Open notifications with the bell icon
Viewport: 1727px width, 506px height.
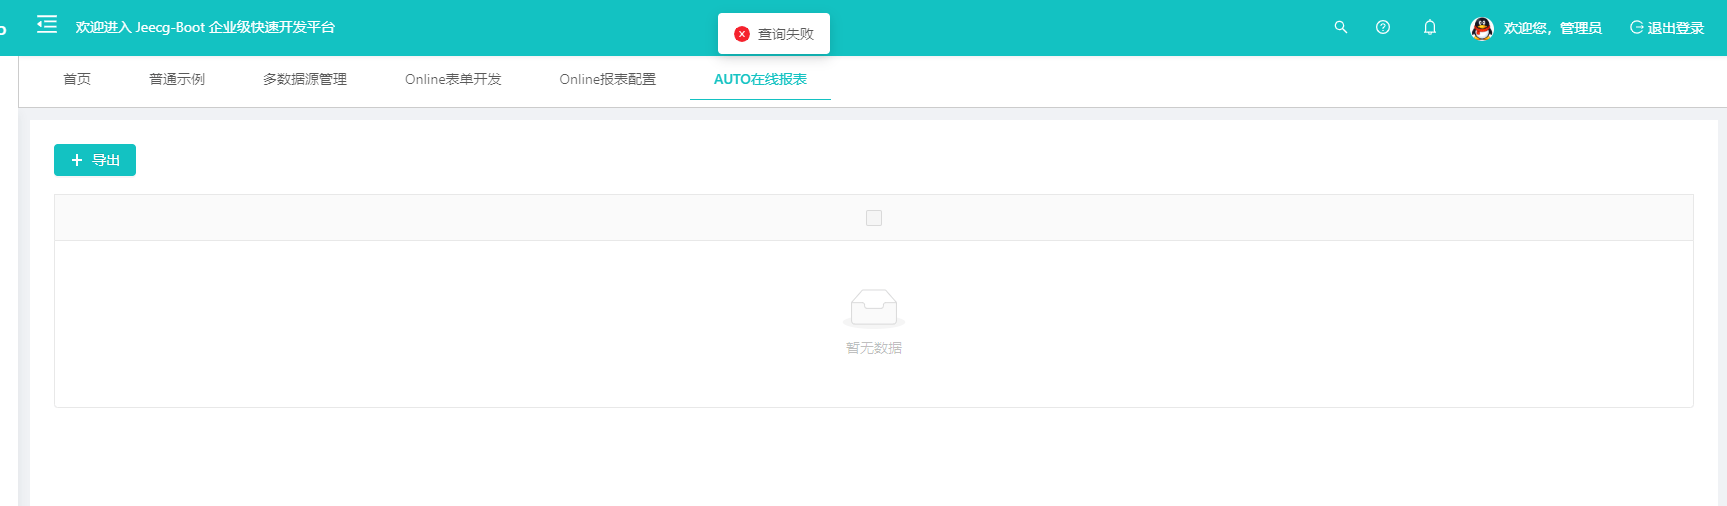(1429, 28)
